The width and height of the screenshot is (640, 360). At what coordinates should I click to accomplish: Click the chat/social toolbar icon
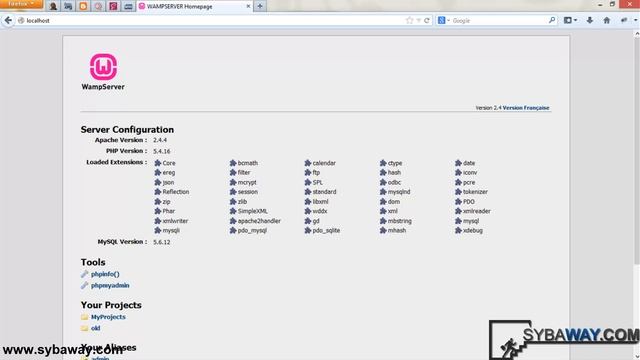(x=624, y=20)
